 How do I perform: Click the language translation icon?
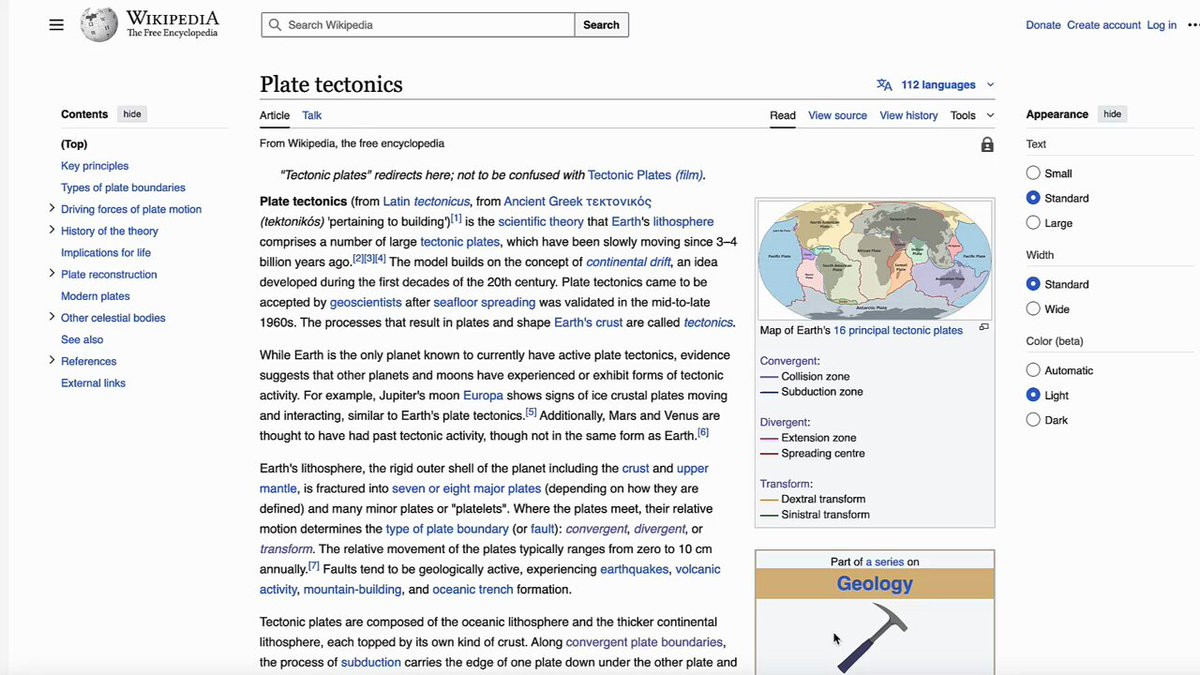point(884,85)
